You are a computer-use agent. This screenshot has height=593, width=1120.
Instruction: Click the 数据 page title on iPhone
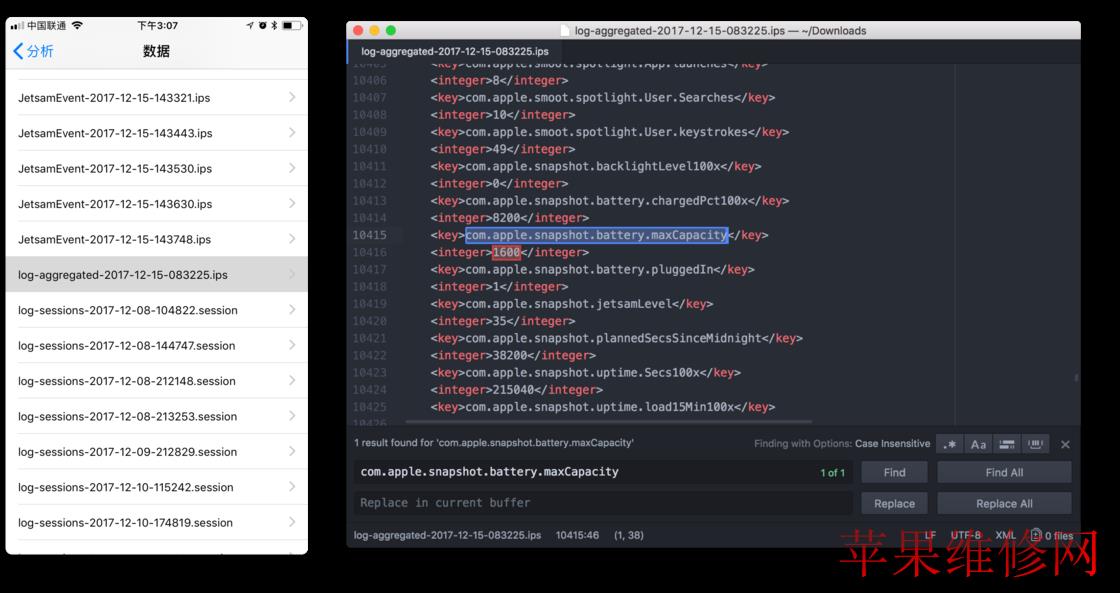click(156, 51)
